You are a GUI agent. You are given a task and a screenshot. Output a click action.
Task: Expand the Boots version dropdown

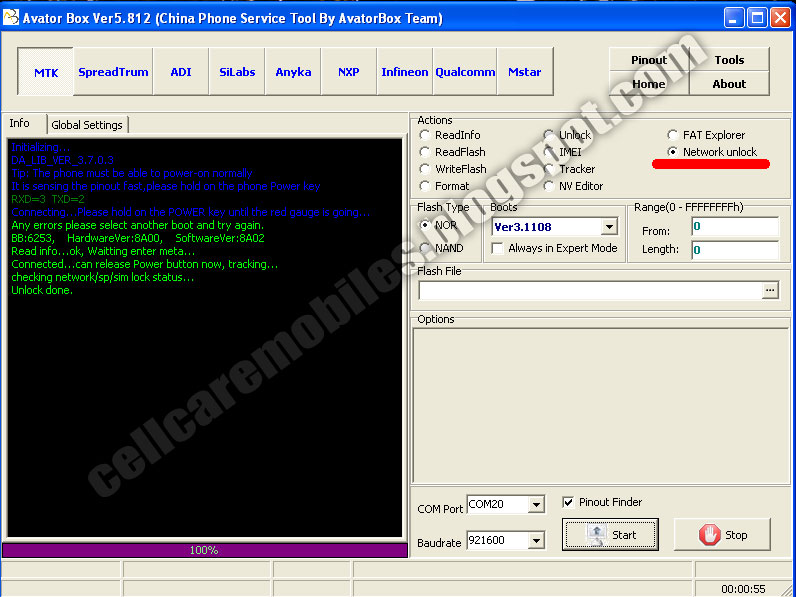pos(609,227)
